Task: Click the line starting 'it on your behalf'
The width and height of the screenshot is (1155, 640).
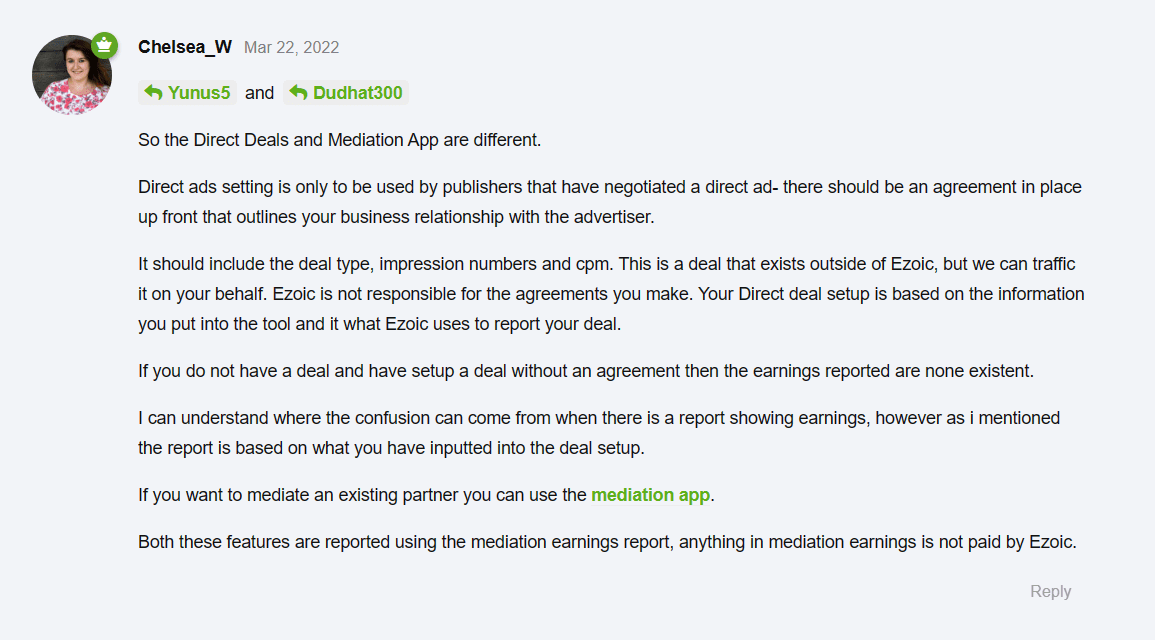Action: pyautogui.click(x=611, y=295)
